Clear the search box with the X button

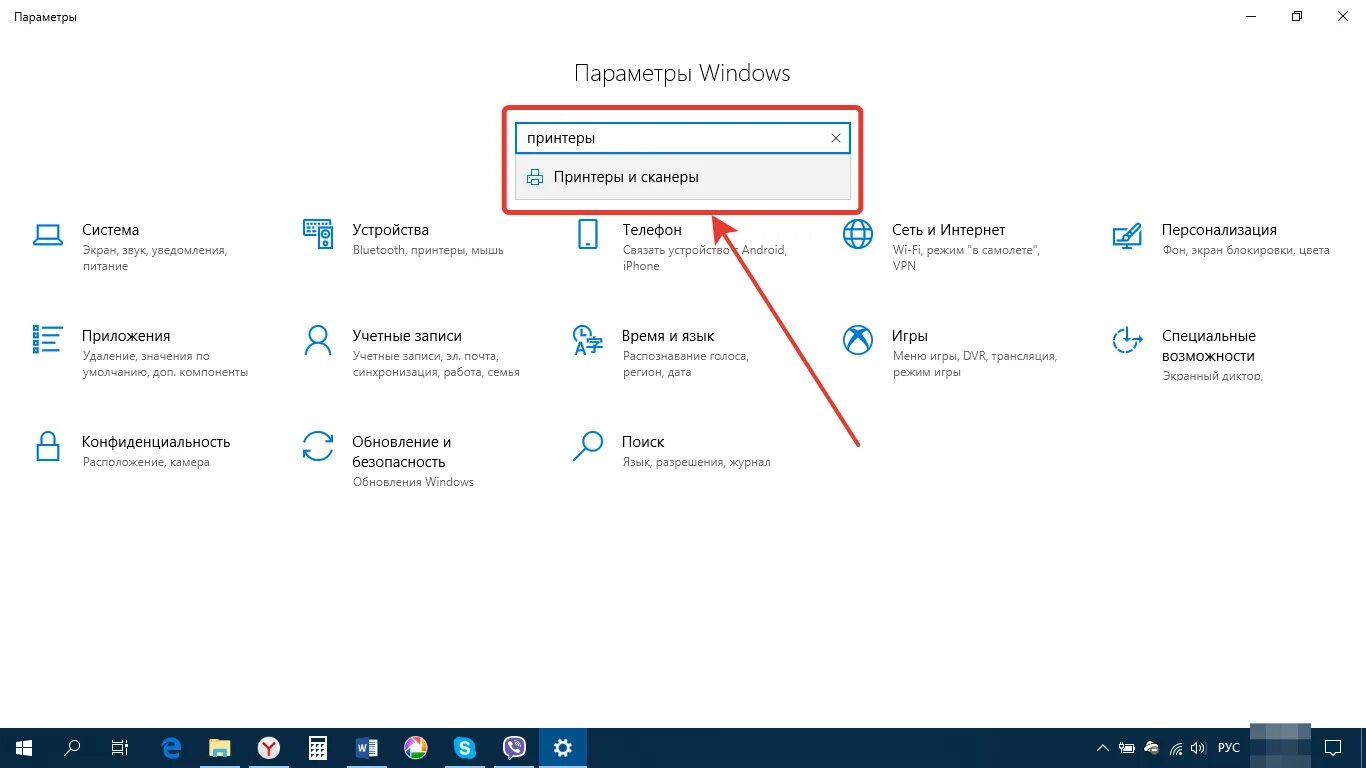pyautogui.click(x=836, y=138)
